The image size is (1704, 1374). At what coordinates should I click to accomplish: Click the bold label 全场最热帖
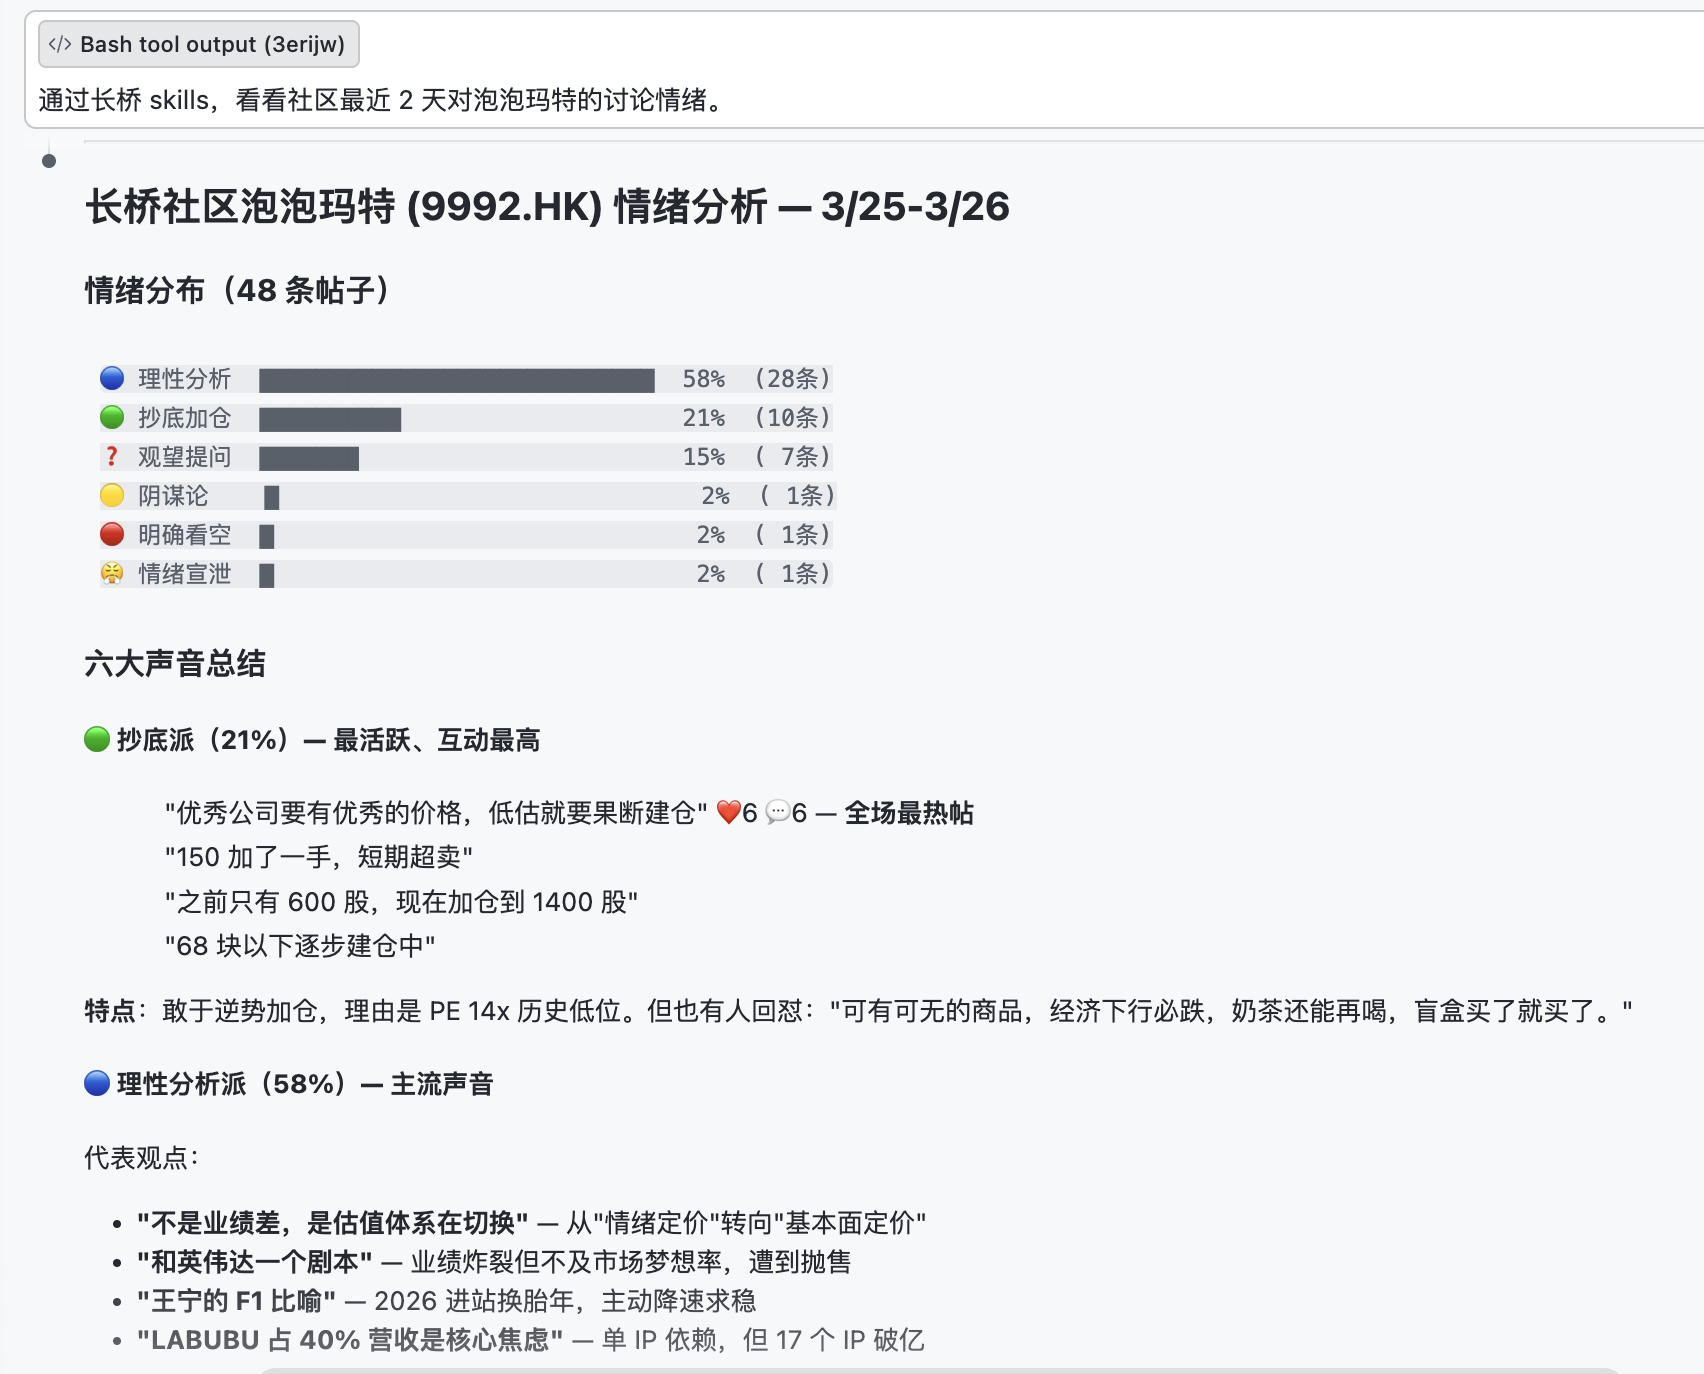pyautogui.click(x=909, y=813)
